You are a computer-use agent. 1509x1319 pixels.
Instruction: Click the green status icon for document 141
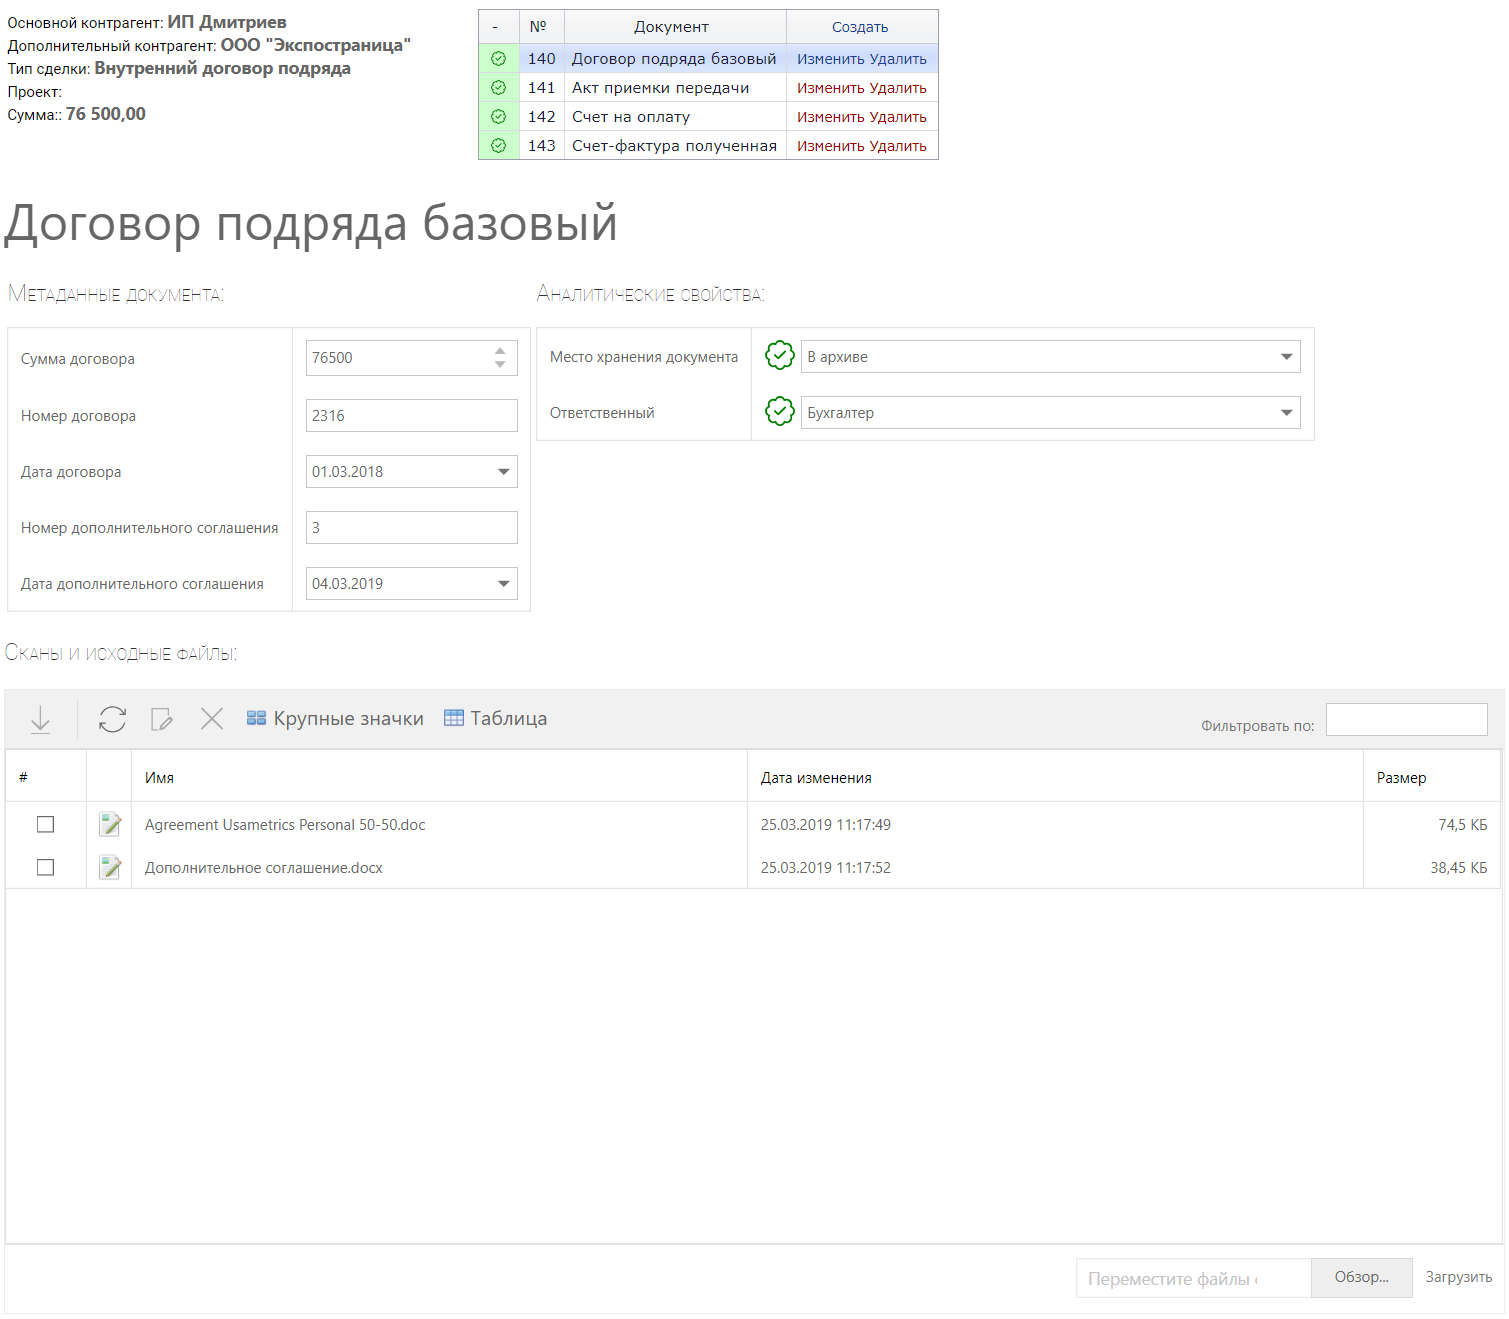coord(498,88)
